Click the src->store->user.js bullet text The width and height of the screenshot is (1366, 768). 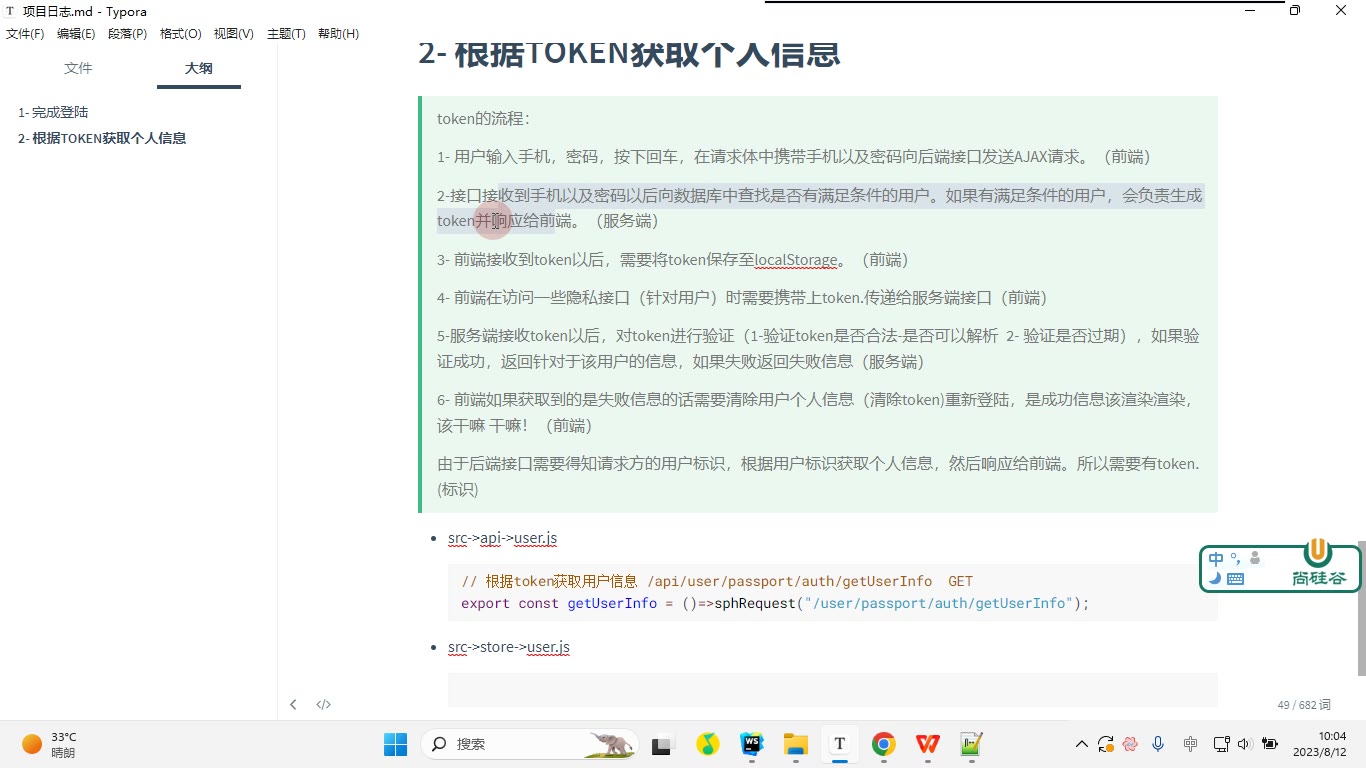pyautogui.click(x=509, y=647)
